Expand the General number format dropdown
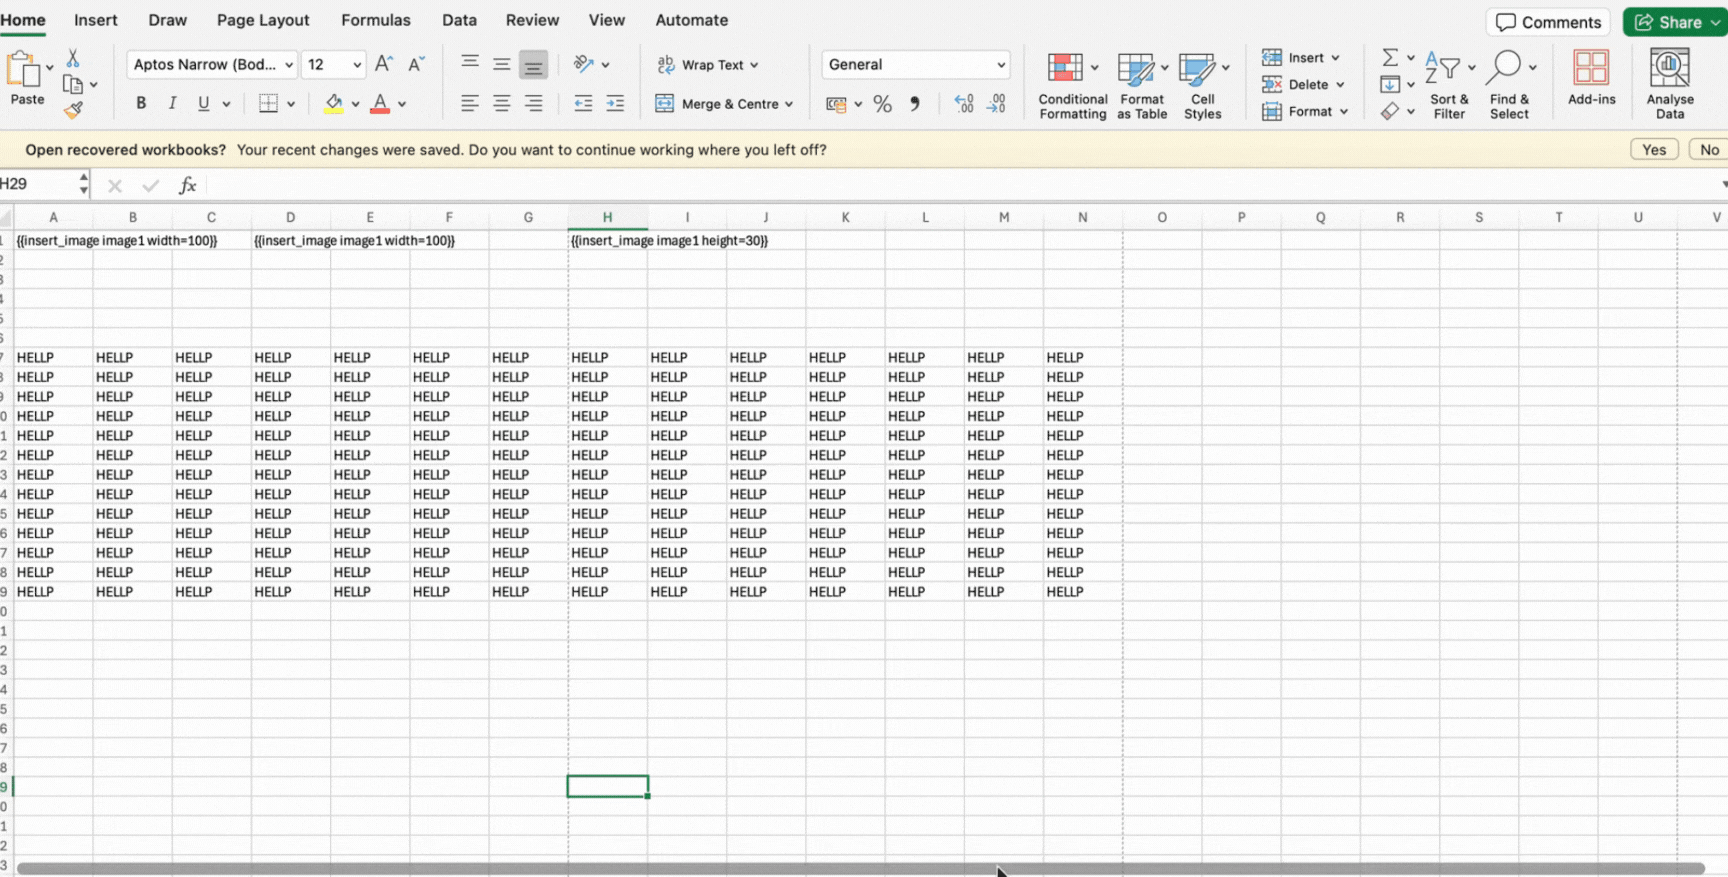Viewport: 1728px width, 877px height. 1000,65
